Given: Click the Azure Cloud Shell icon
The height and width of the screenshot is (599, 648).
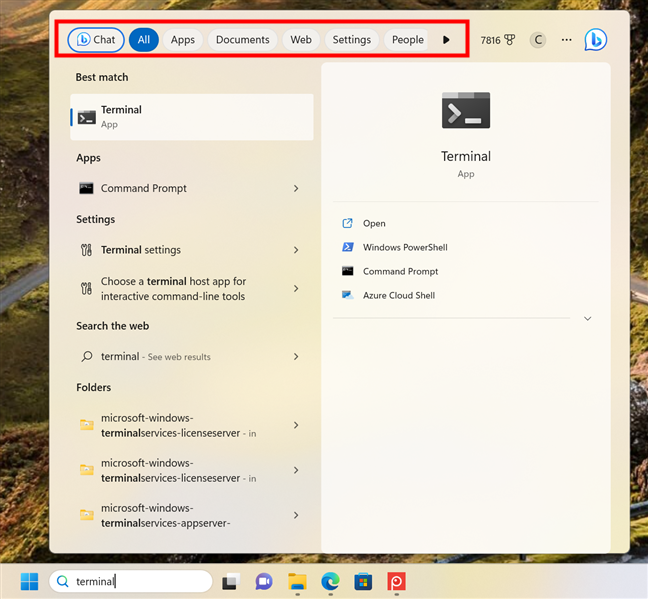Looking at the screenshot, I should click(x=348, y=295).
